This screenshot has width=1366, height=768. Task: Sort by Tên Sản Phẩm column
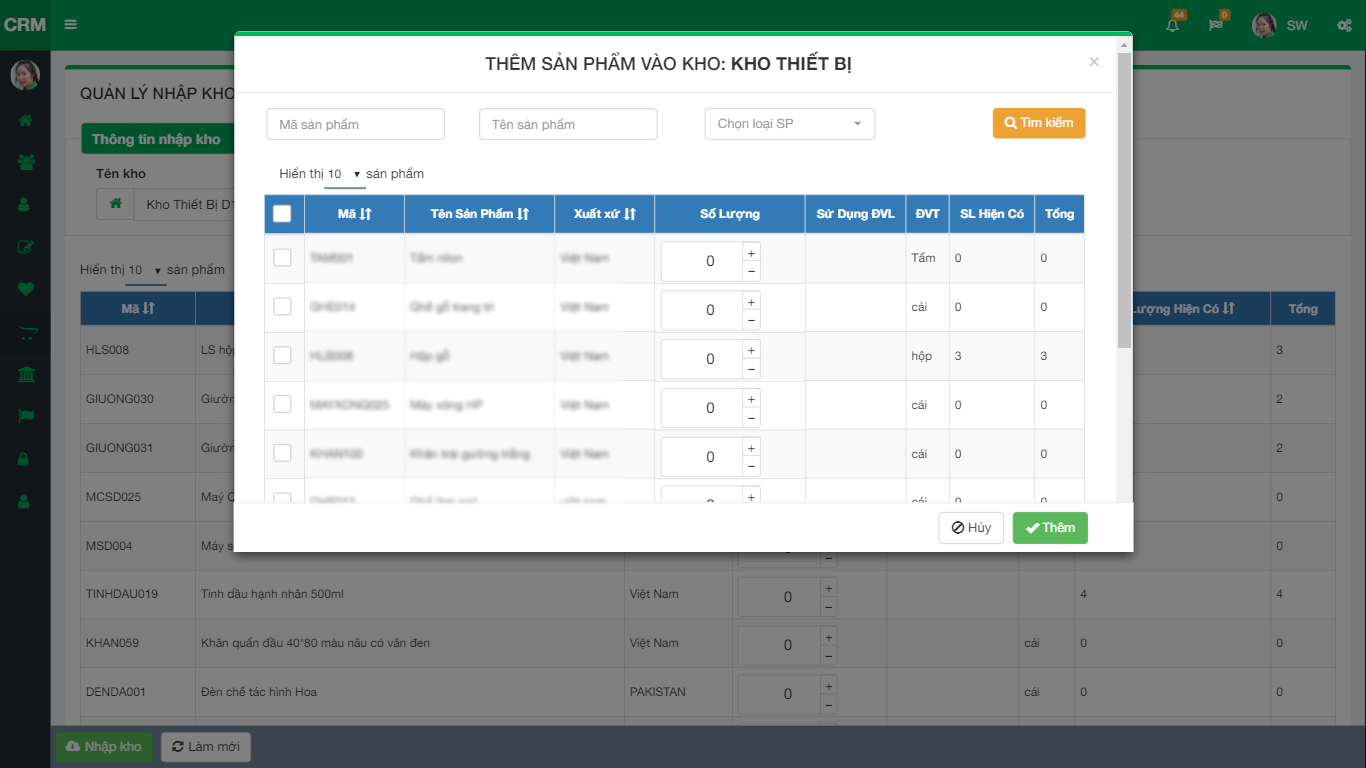pos(479,214)
